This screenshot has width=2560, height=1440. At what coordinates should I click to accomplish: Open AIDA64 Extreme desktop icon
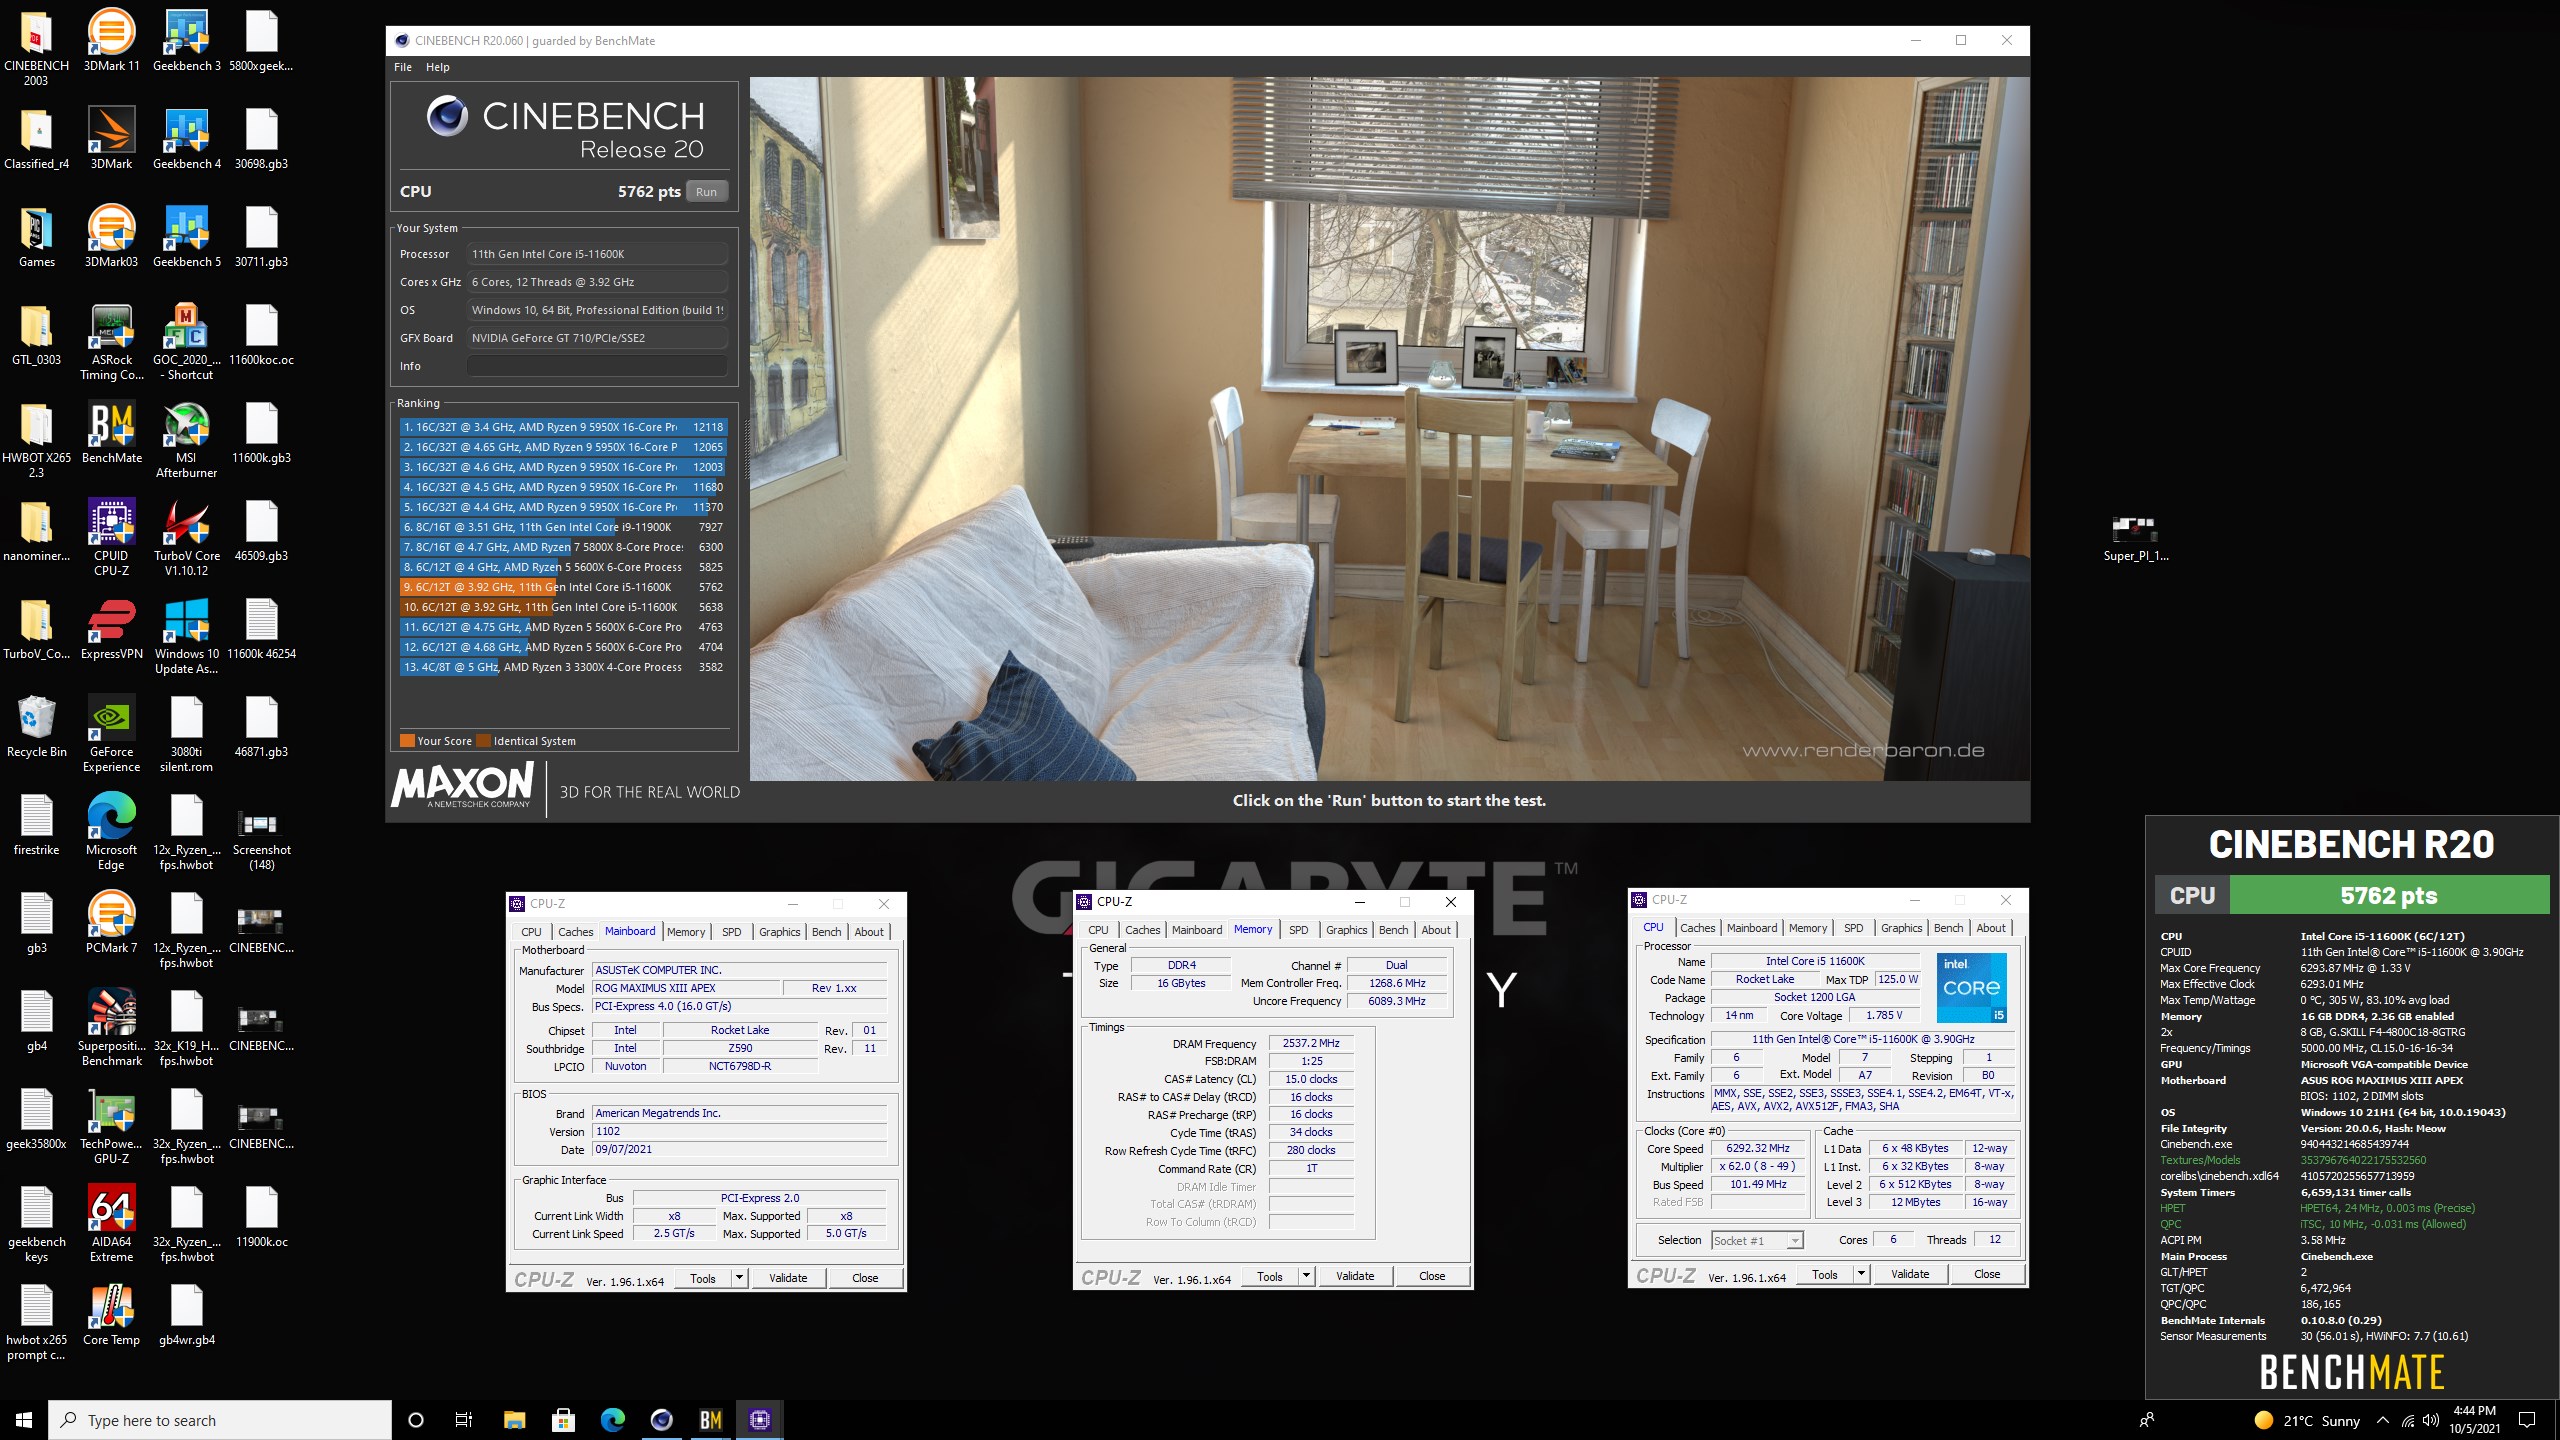(111, 1224)
